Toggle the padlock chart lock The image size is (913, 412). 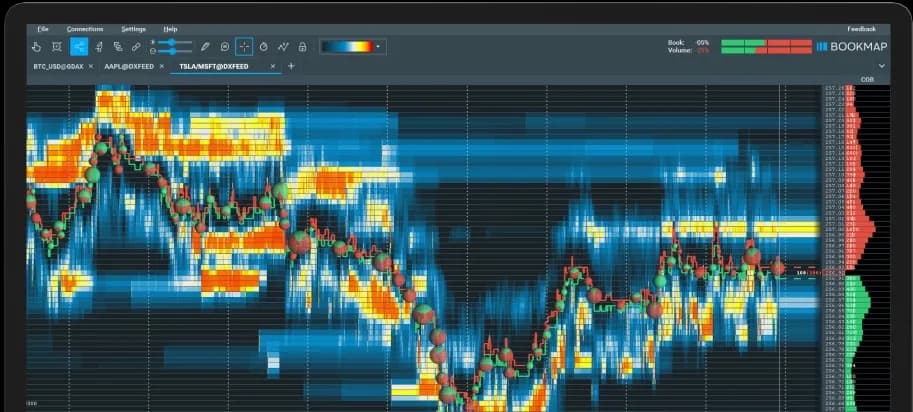302,46
